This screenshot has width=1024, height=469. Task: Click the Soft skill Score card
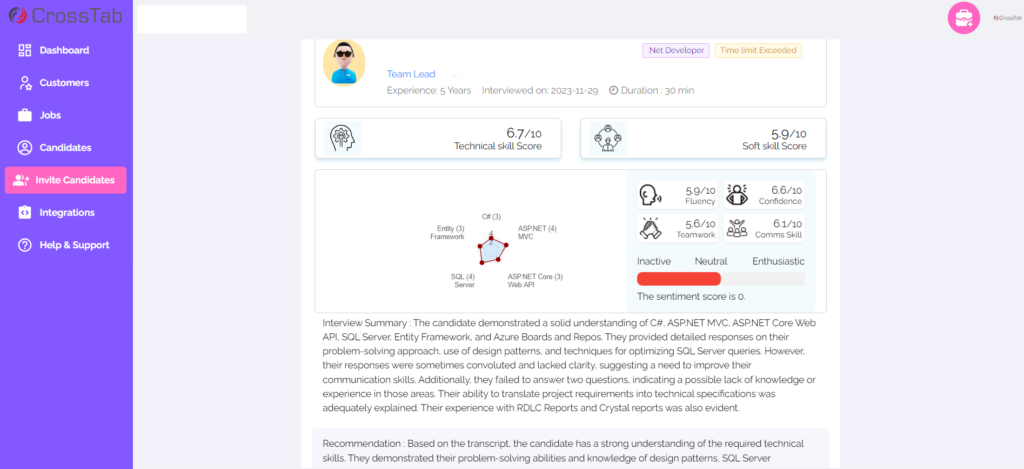click(x=703, y=138)
